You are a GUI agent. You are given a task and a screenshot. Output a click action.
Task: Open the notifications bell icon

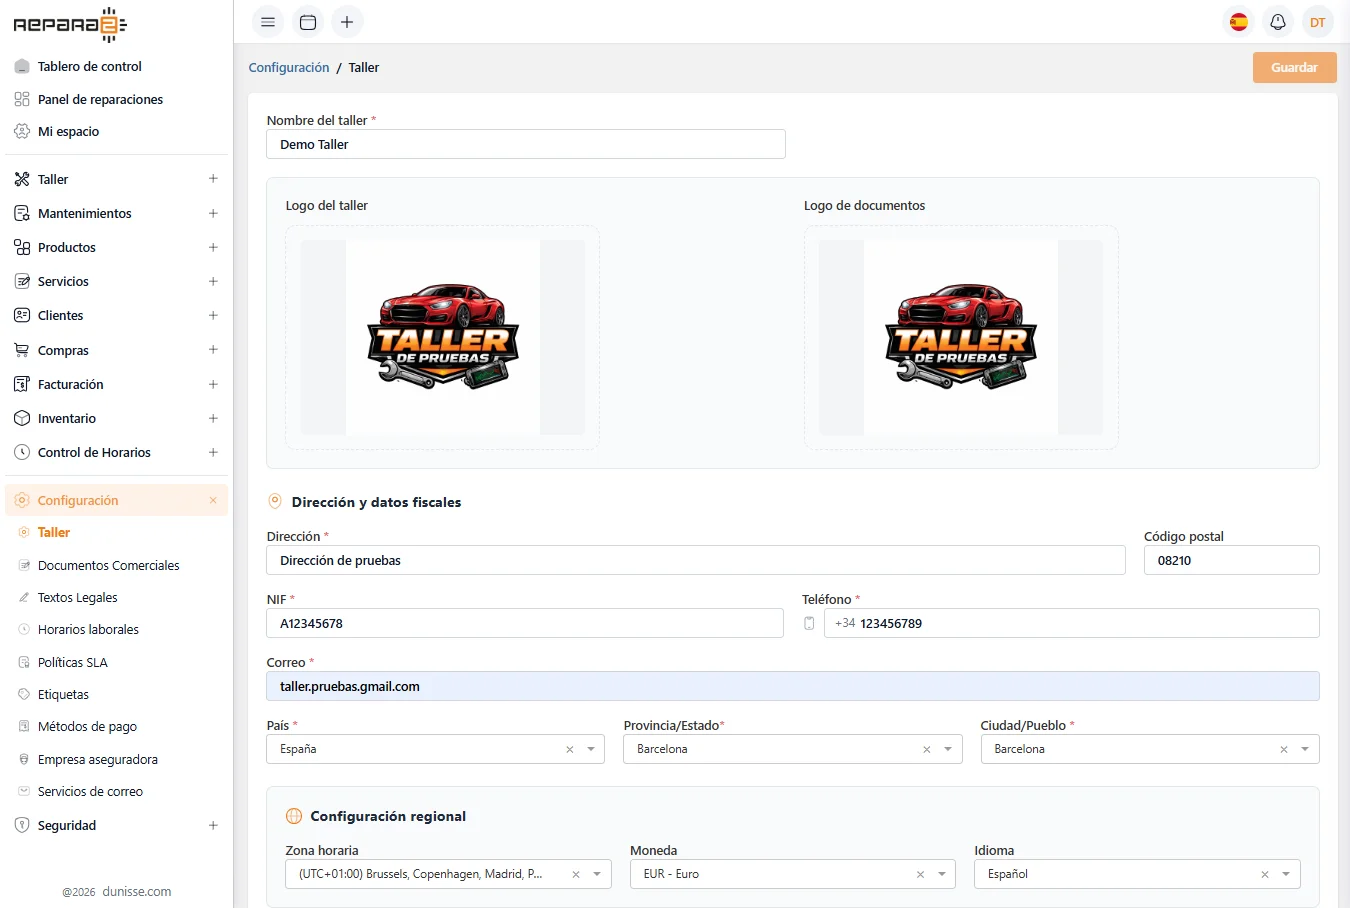pyautogui.click(x=1278, y=22)
